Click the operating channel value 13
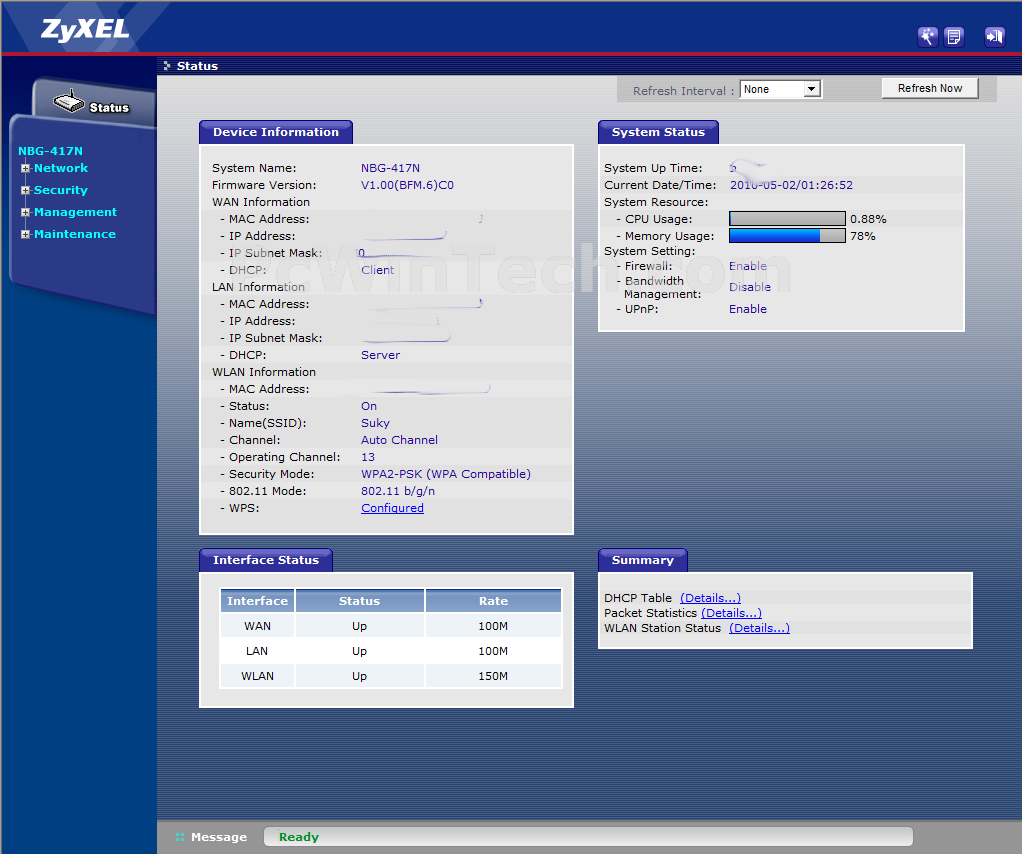The width and height of the screenshot is (1022, 854). click(368, 457)
